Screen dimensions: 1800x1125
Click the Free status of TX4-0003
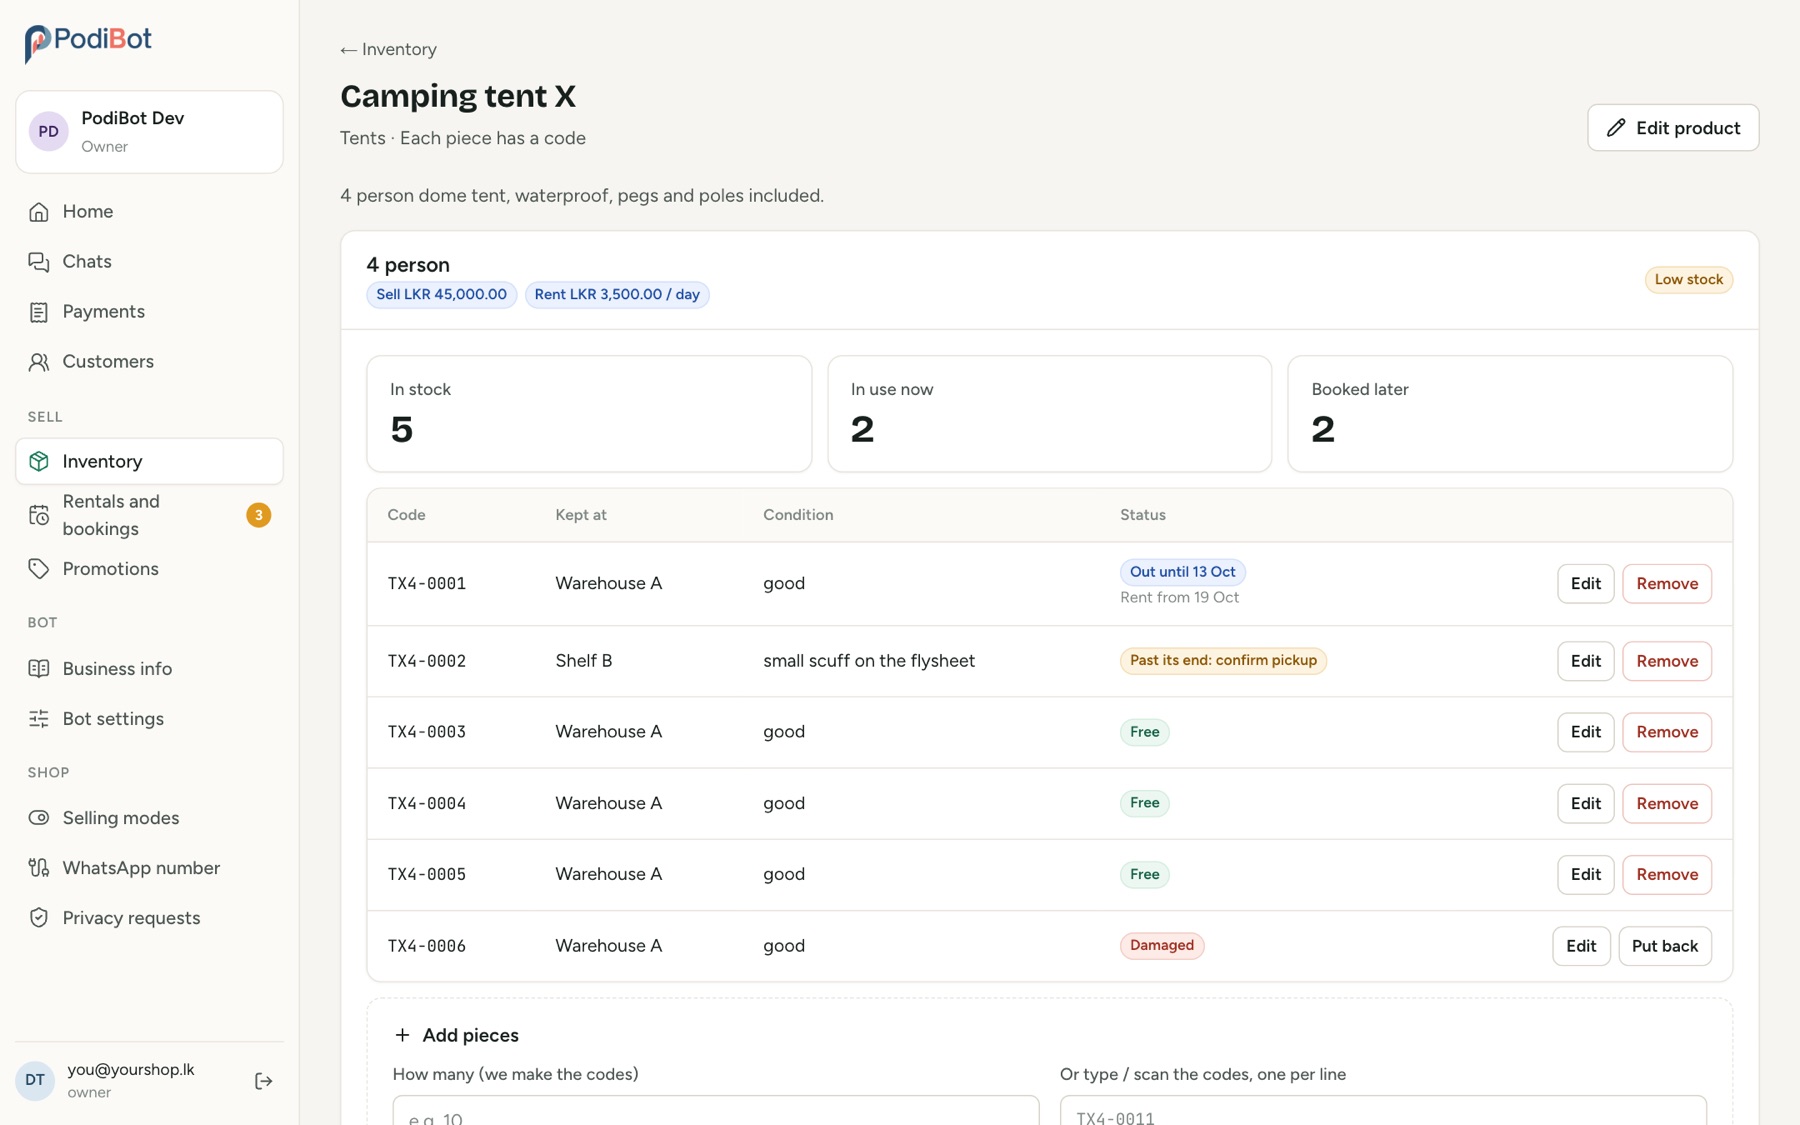coord(1144,732)
